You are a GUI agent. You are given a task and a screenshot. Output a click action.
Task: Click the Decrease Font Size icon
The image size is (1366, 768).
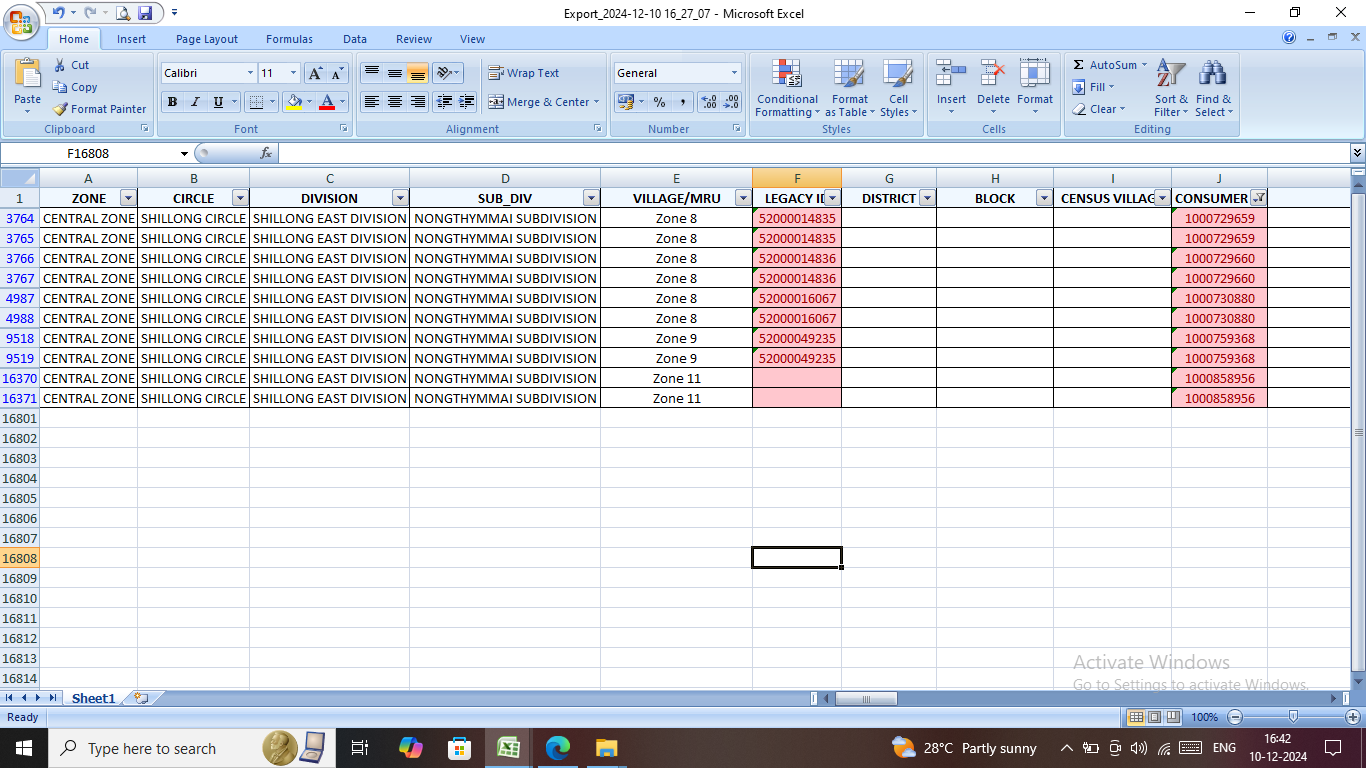338,73
